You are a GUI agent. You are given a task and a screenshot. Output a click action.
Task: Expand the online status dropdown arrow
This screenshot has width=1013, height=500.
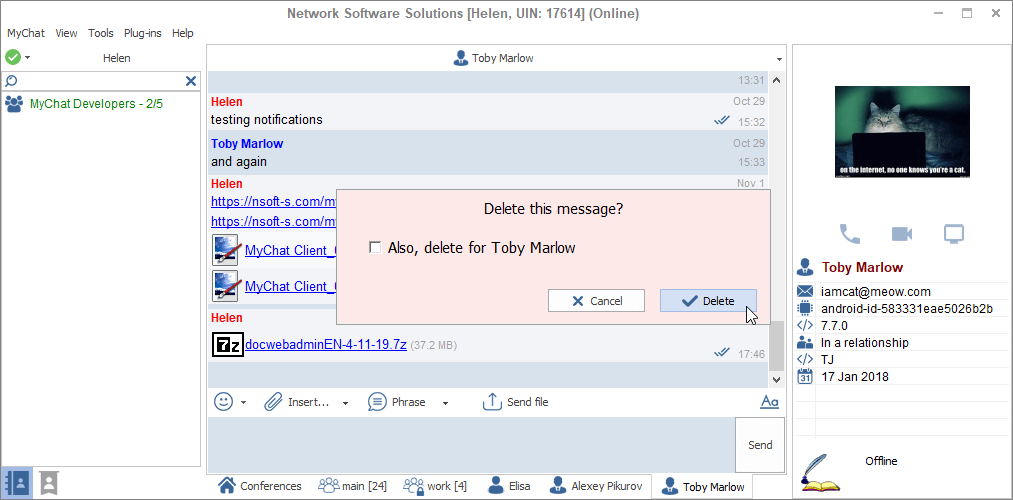tap(27, 58)
